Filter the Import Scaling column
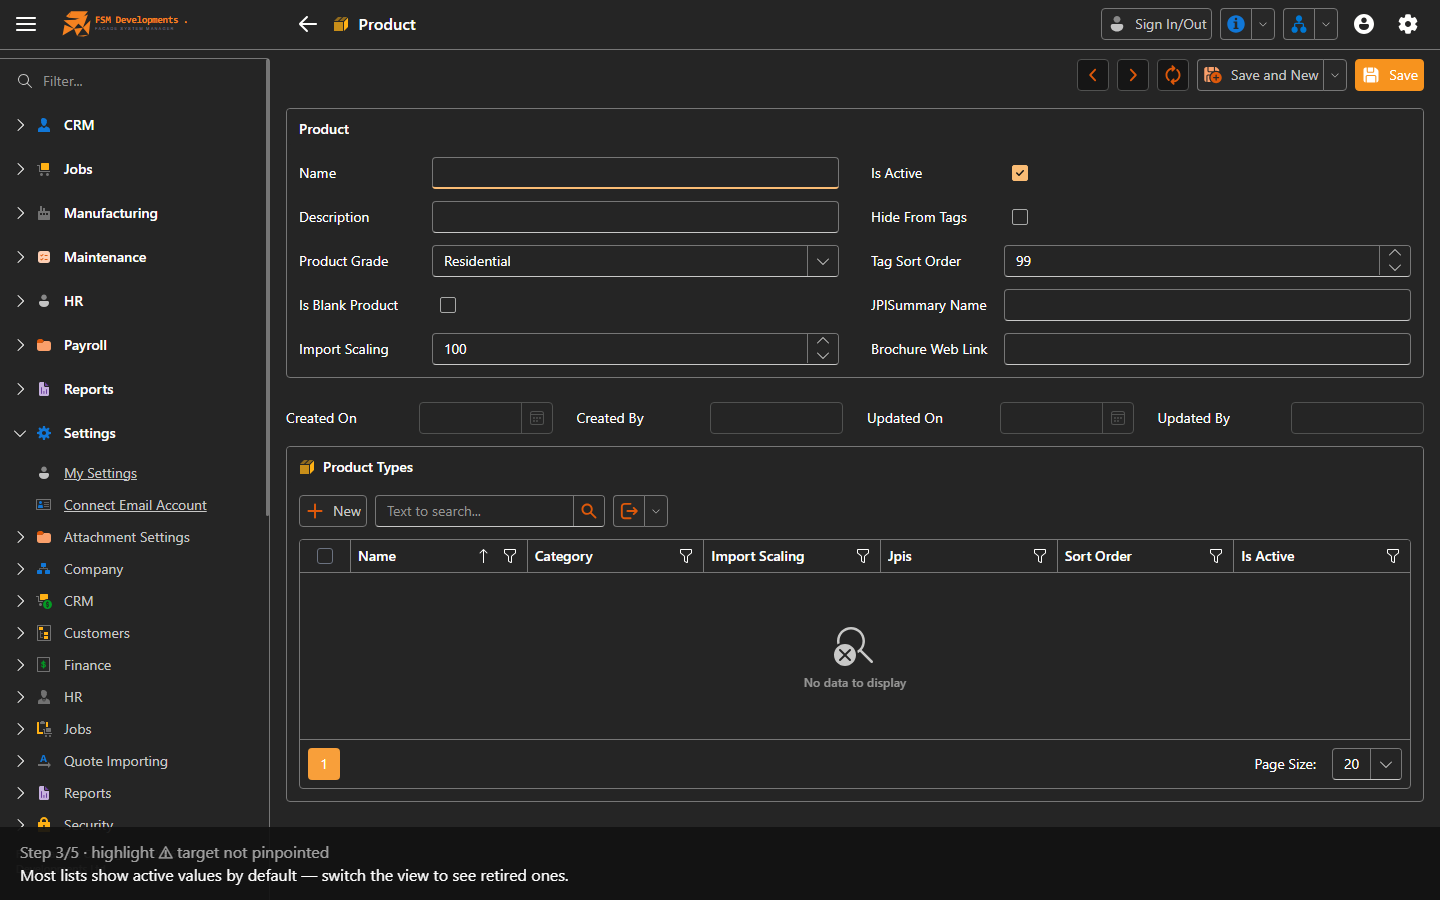 click(x=863, y=556)
